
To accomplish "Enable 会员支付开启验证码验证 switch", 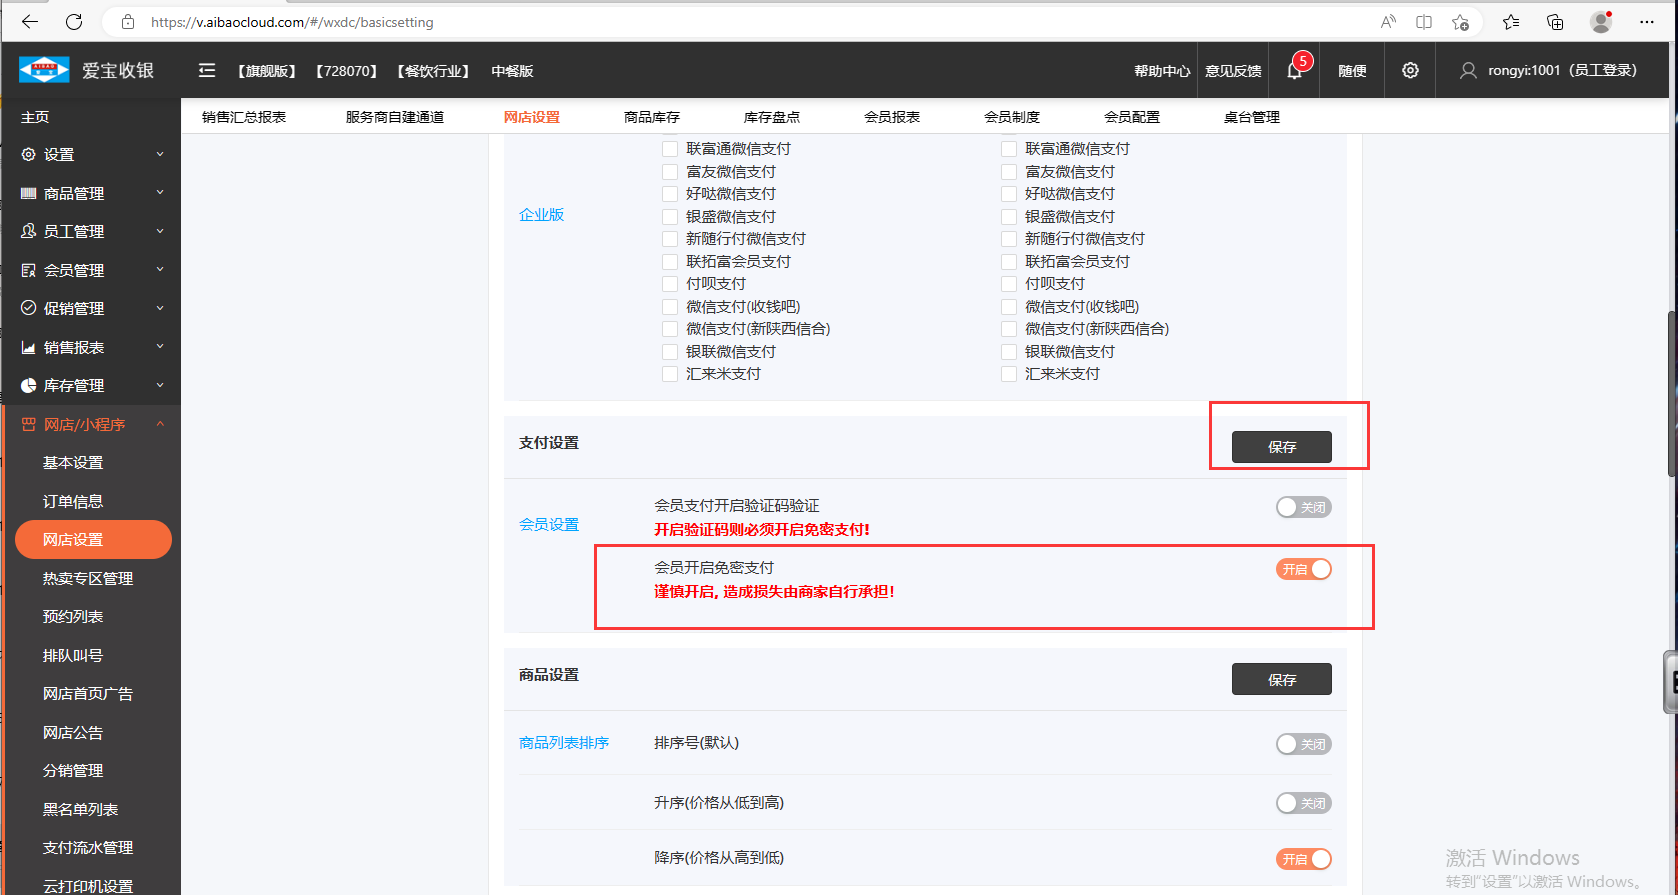I will click(x=1303, y=507).
